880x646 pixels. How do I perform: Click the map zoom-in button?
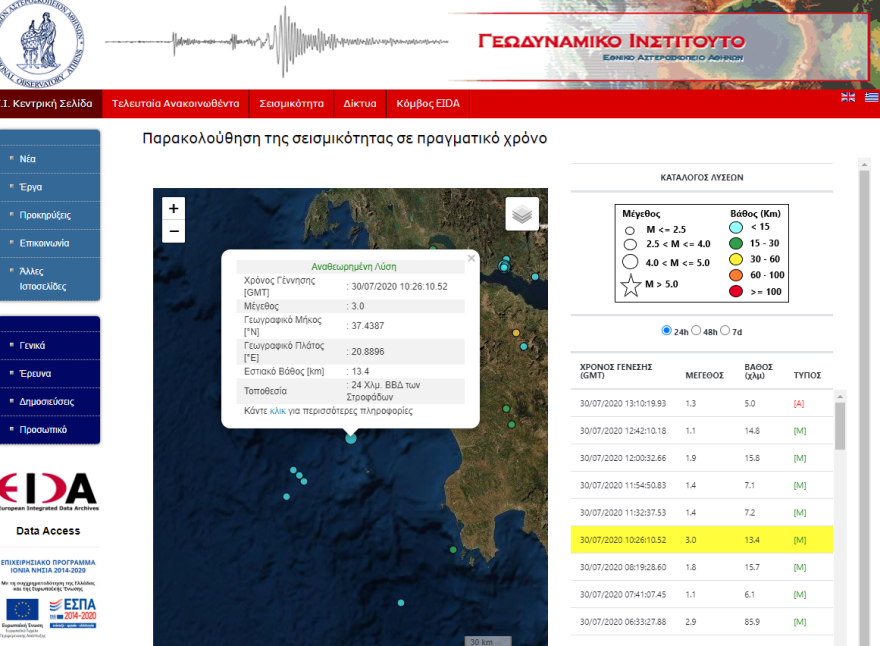173,208
